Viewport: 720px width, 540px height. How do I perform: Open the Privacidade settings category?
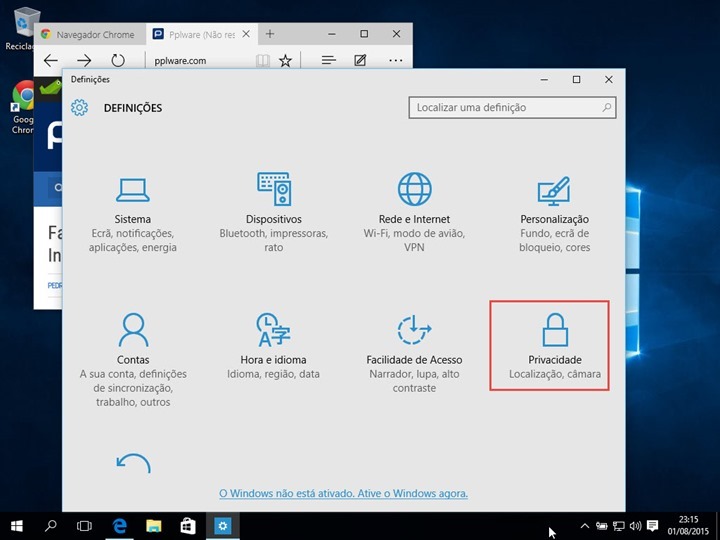(554, 345)
